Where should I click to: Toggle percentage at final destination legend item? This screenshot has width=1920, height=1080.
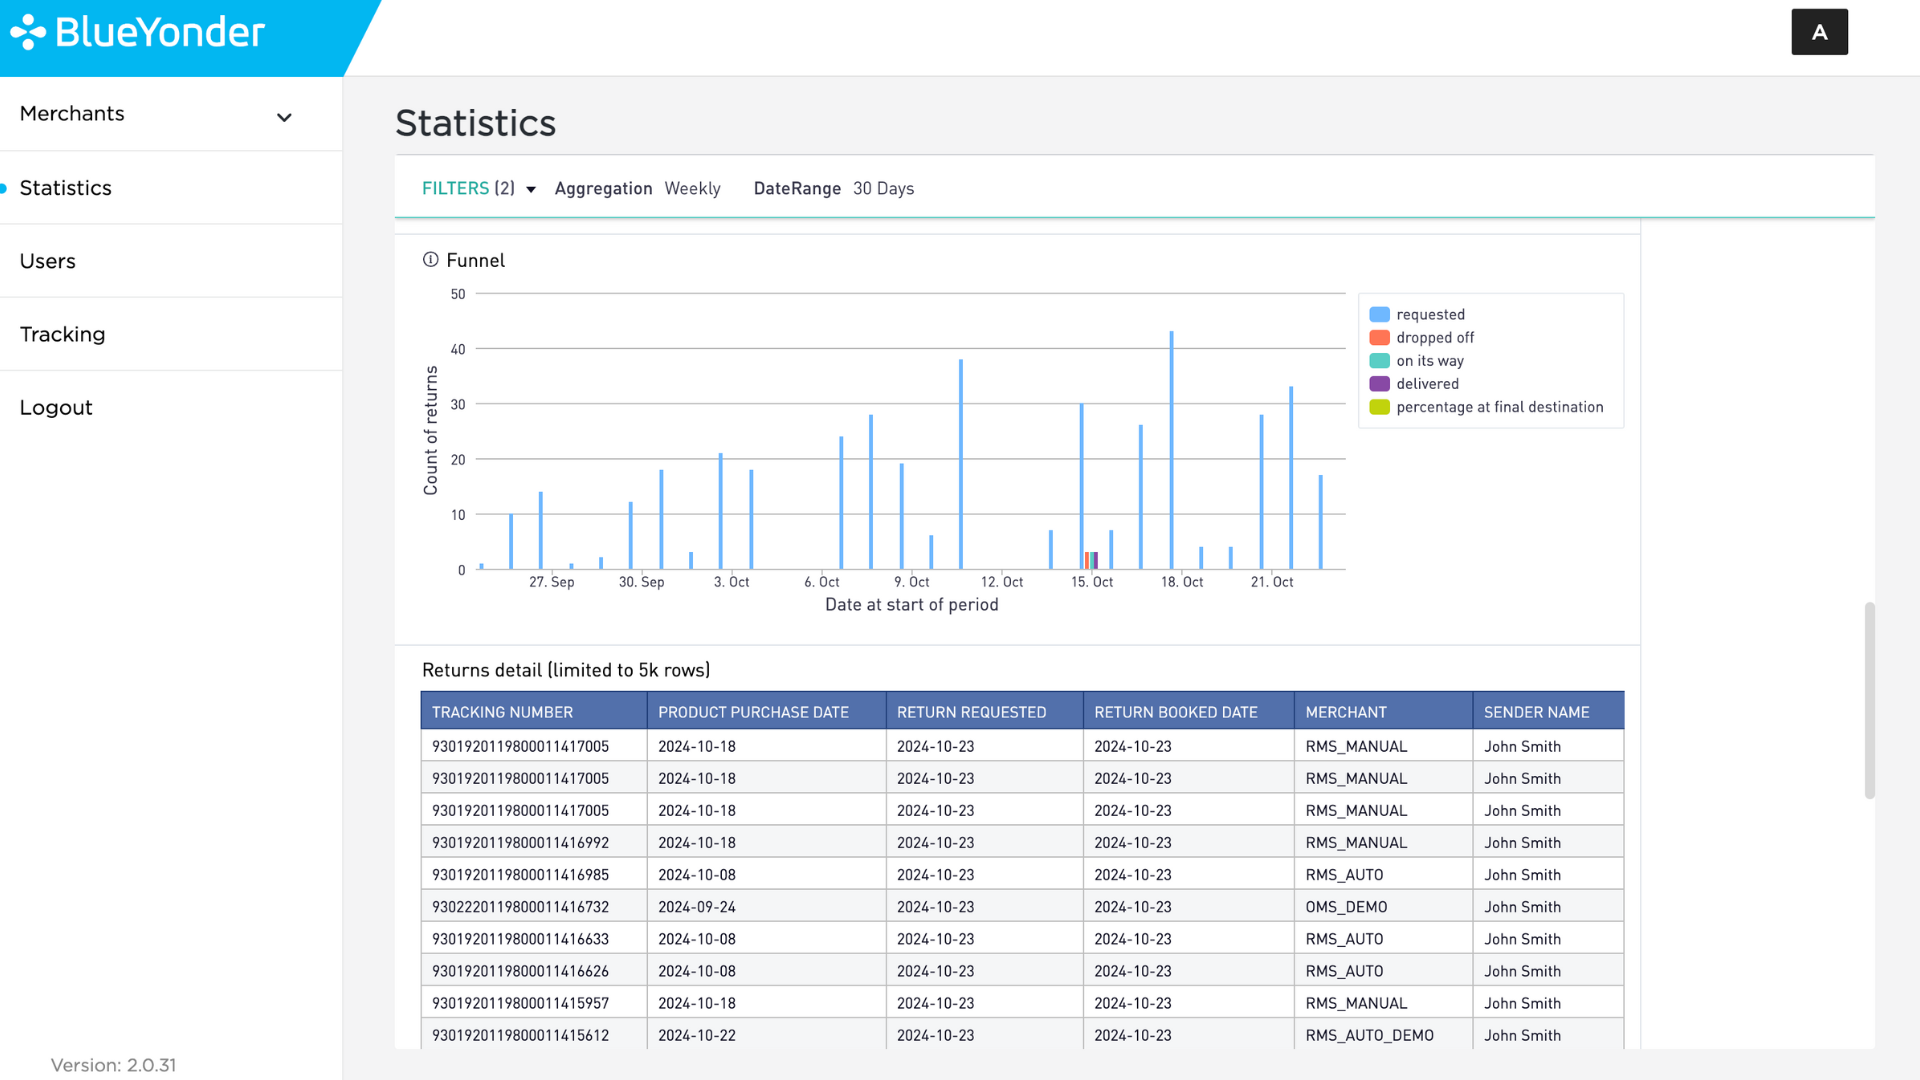coord(1486,407)
